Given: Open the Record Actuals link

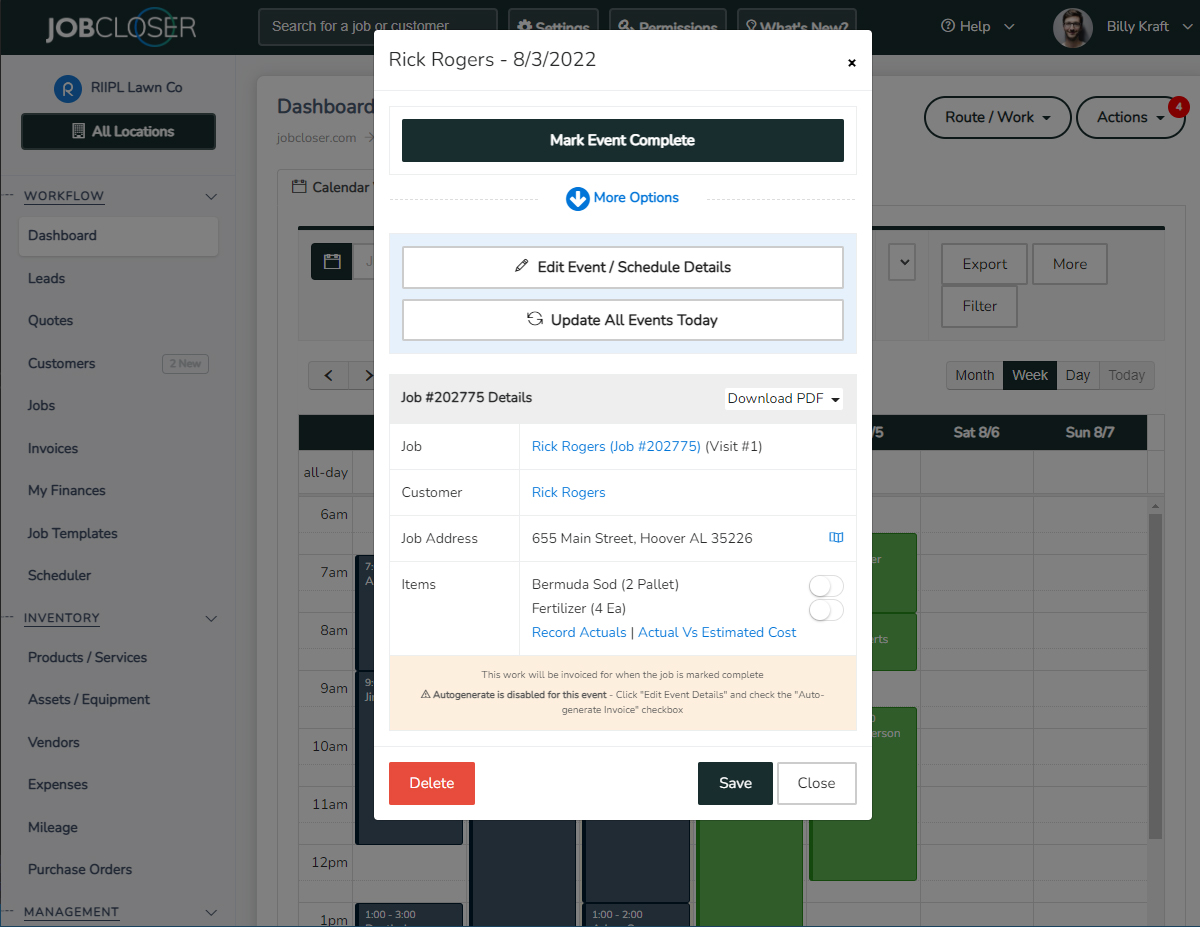Looking at the screenshot, I should pyautogui.click(x=579, y=631).
